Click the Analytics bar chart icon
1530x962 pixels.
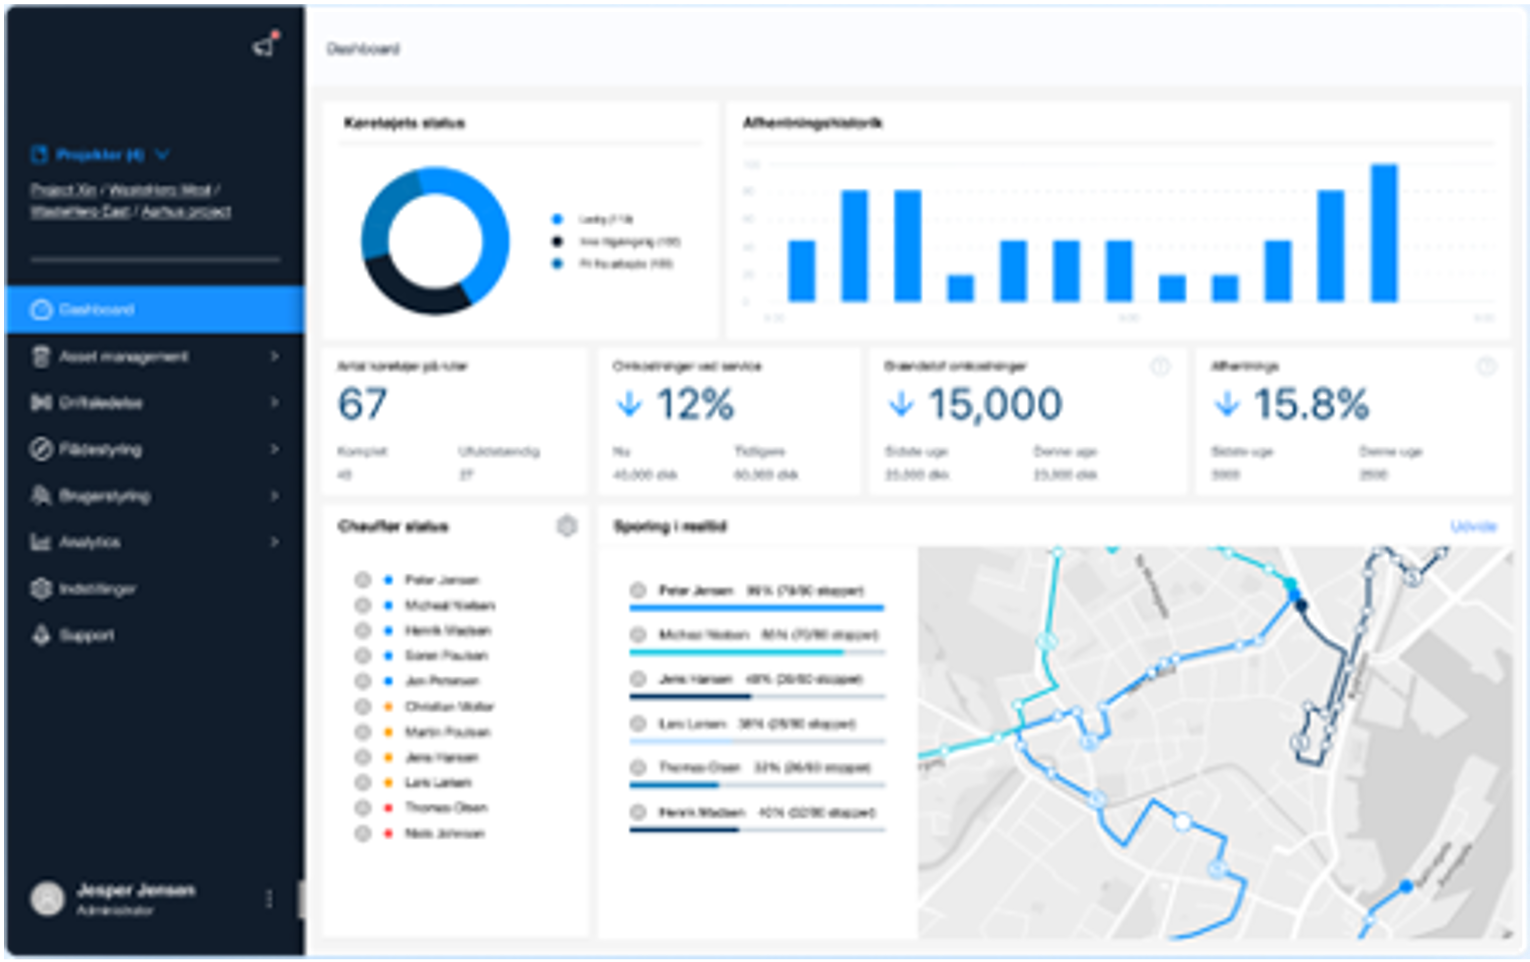coord(41,542)
